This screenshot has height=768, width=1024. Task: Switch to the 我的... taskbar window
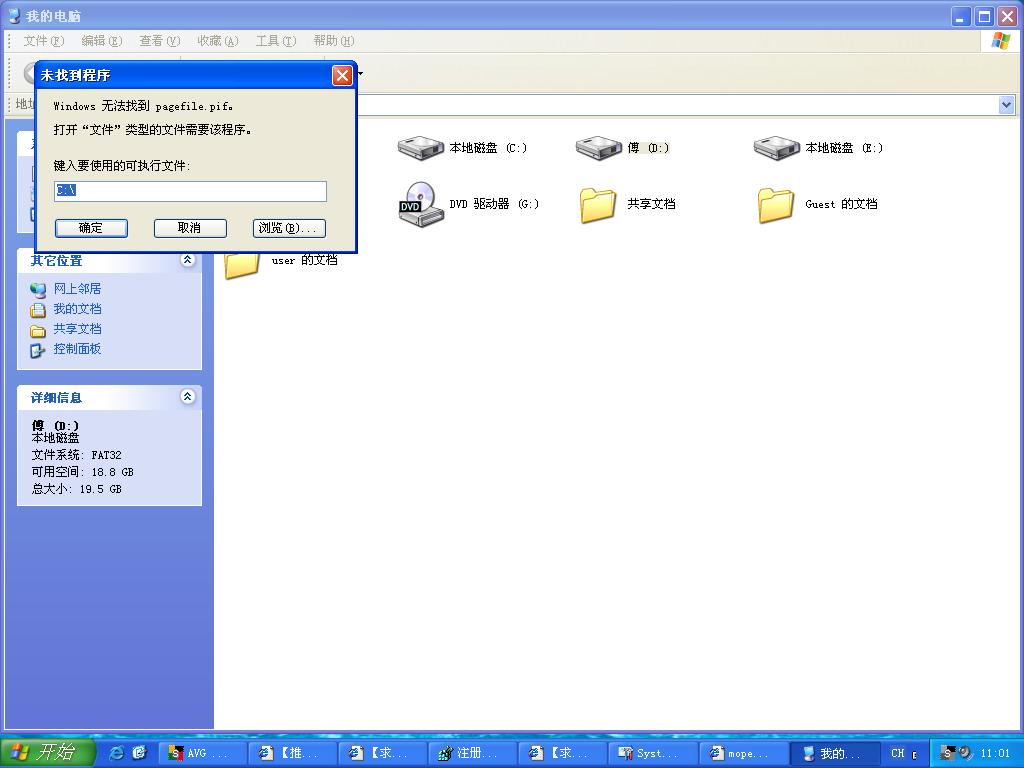pyautogui.click(x=834, y=754)
